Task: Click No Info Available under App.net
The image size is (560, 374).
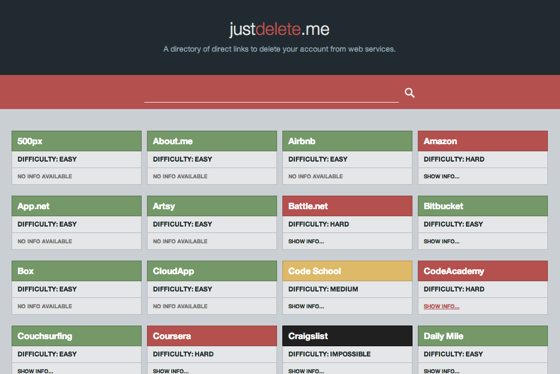Action: pyautogui.click(x=45, y=241)
